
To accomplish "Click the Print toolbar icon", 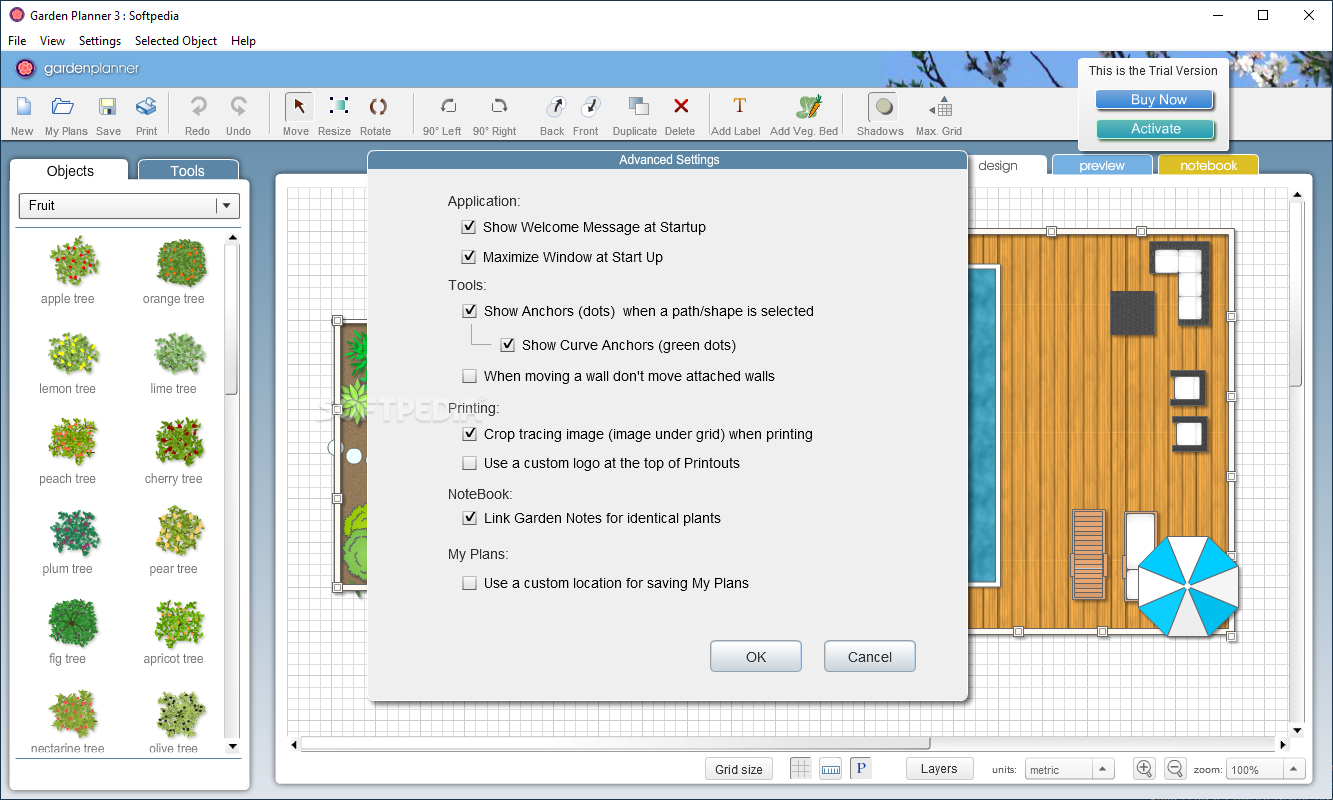I will (x=146, y=108).
